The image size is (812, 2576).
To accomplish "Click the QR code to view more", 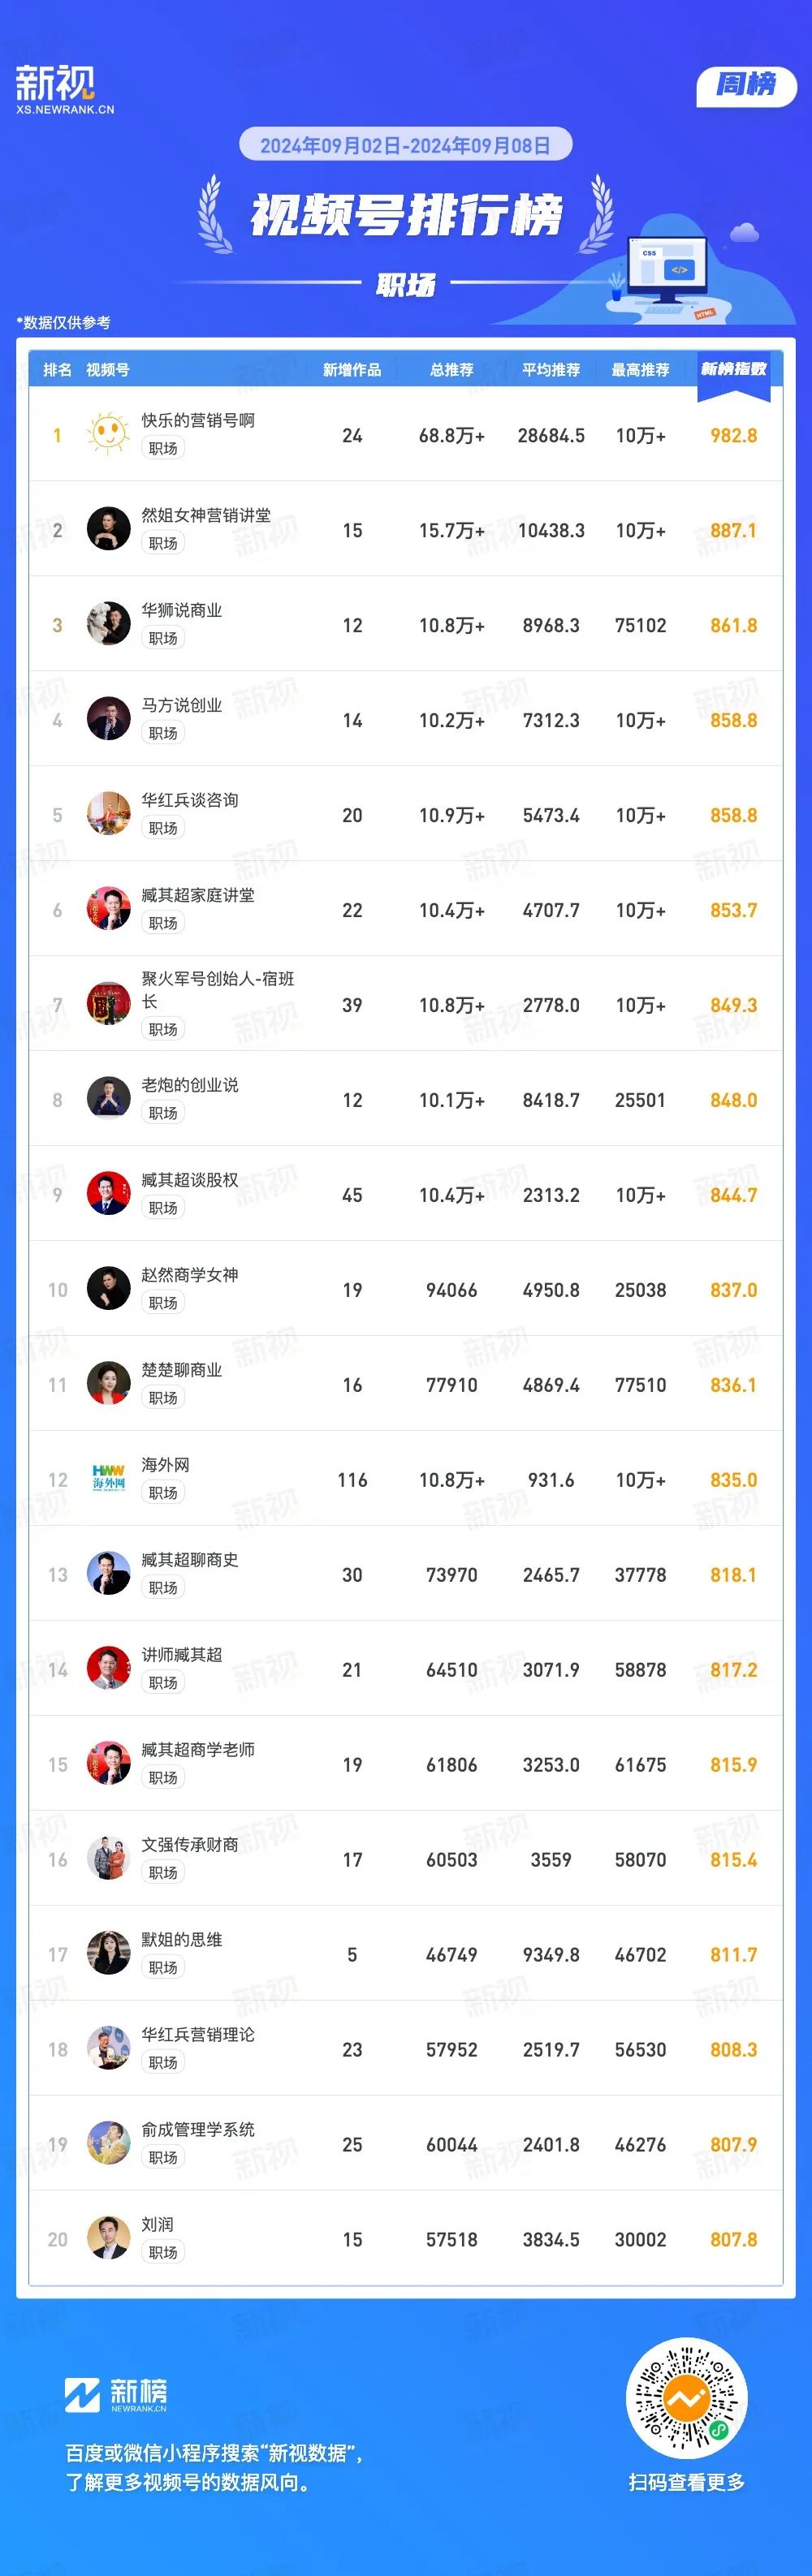I will tap(686, 2397).
